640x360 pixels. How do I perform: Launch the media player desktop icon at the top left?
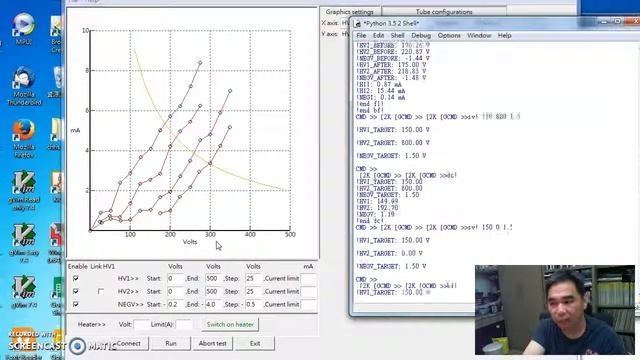(x=24, y=29)
